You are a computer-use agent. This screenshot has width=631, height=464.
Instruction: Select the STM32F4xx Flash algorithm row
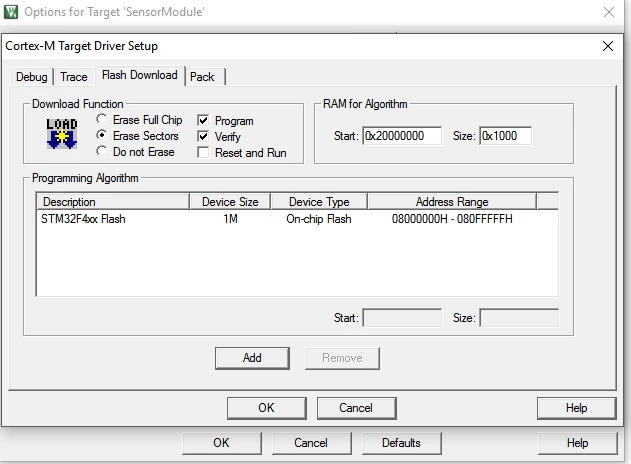(297, 219)
